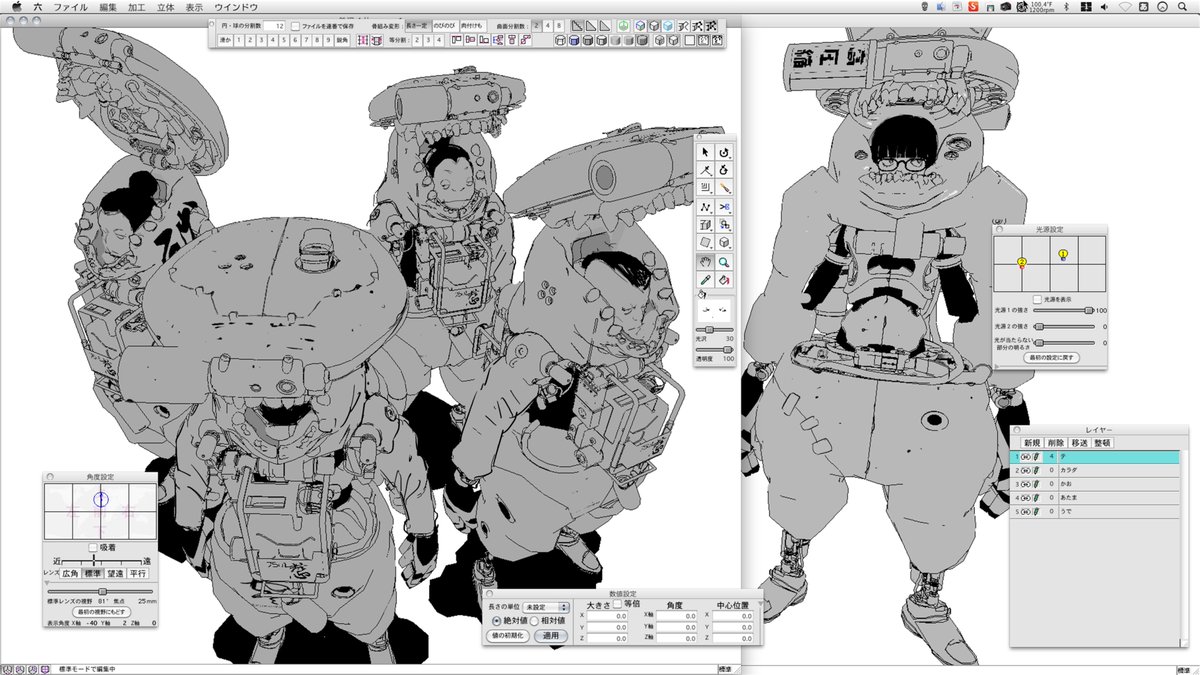This screenshot has width=1200, height=675.
Task: Open the 長さの単位 dropdown
Action: (546, 606)
